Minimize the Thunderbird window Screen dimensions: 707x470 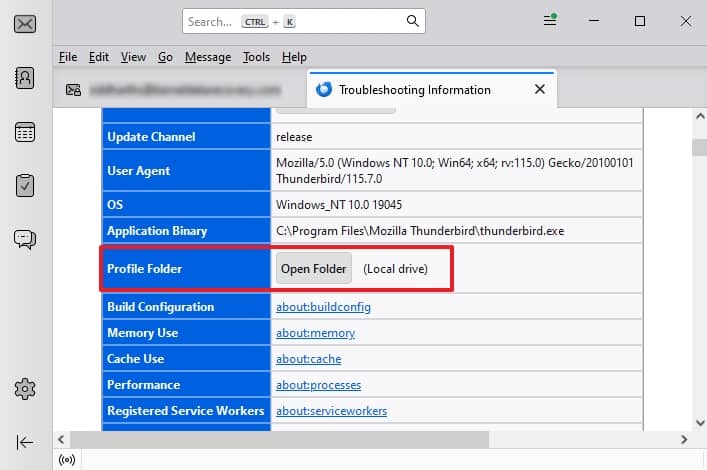[594, 21]
